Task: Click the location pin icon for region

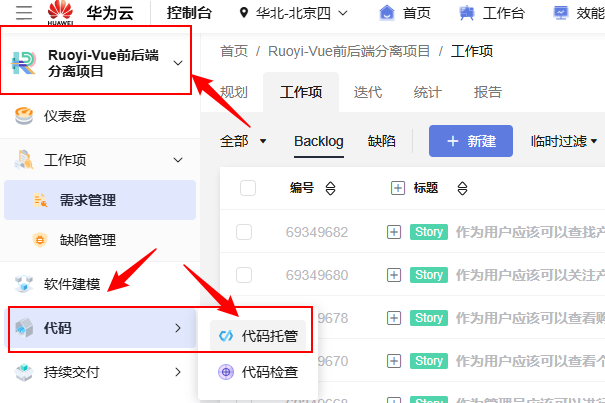Action: pyautogui.click(x=243, y=13)
